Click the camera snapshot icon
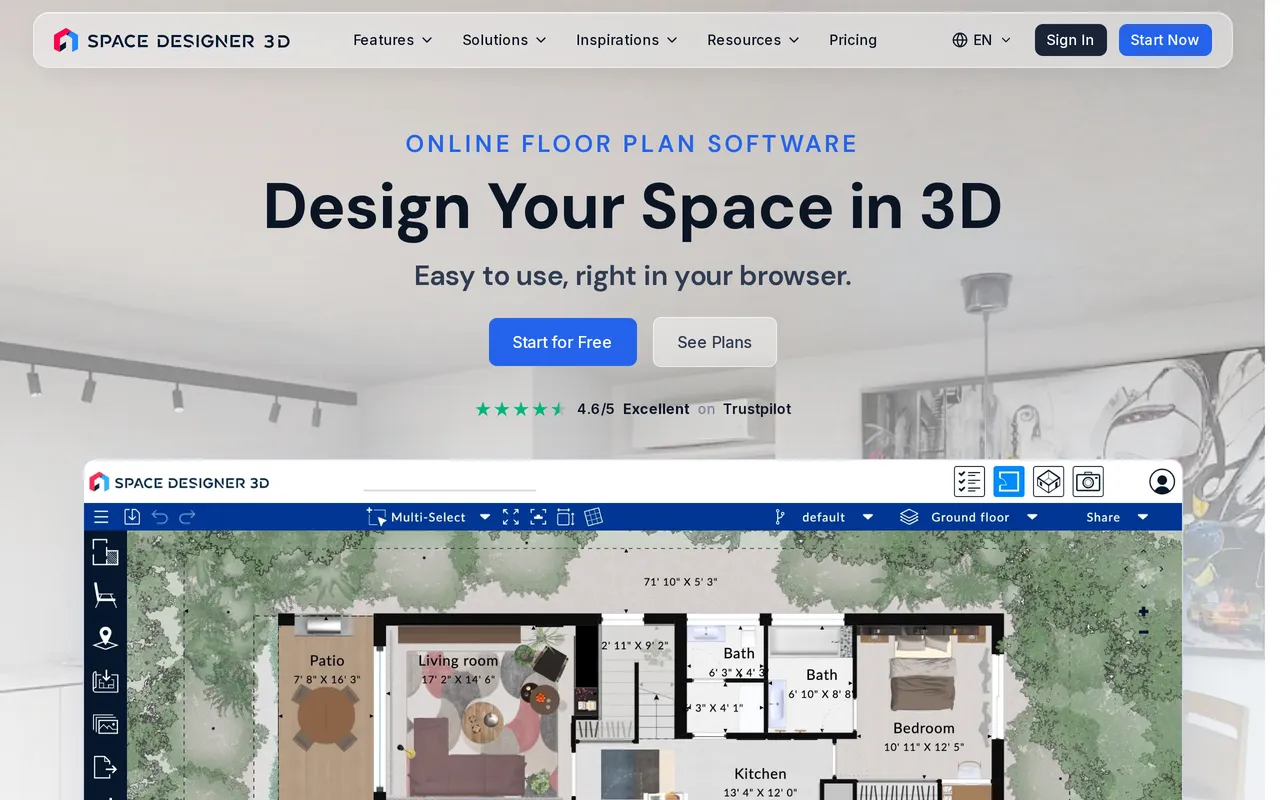Screen dimensions: 1280x800 [1088, 482]
